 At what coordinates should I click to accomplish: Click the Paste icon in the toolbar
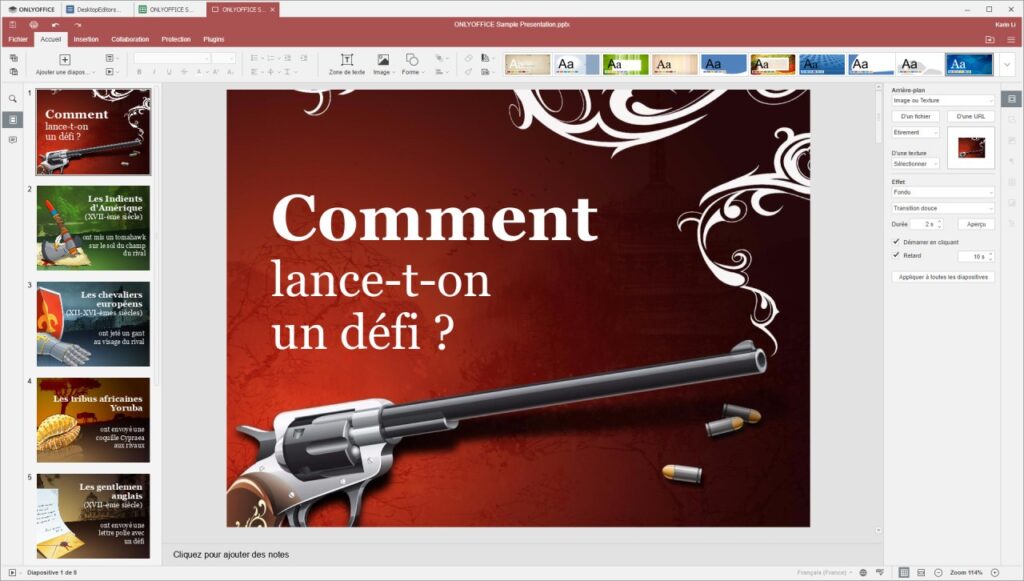[14, 72]
